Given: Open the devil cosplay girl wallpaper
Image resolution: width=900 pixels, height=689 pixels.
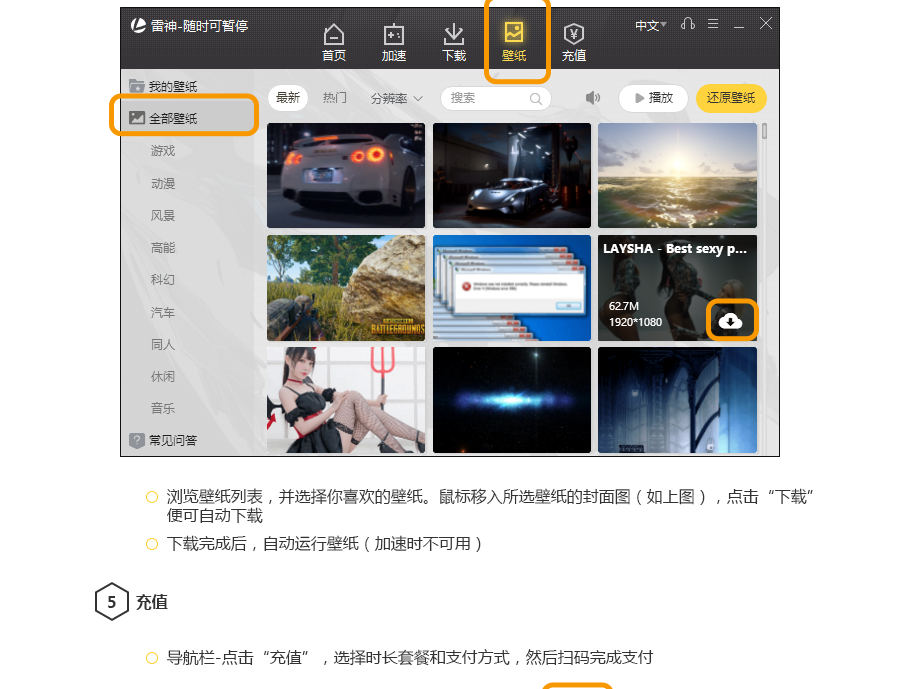Looking at the screenshot, I should pyautogui.click(x=346, y=400).
